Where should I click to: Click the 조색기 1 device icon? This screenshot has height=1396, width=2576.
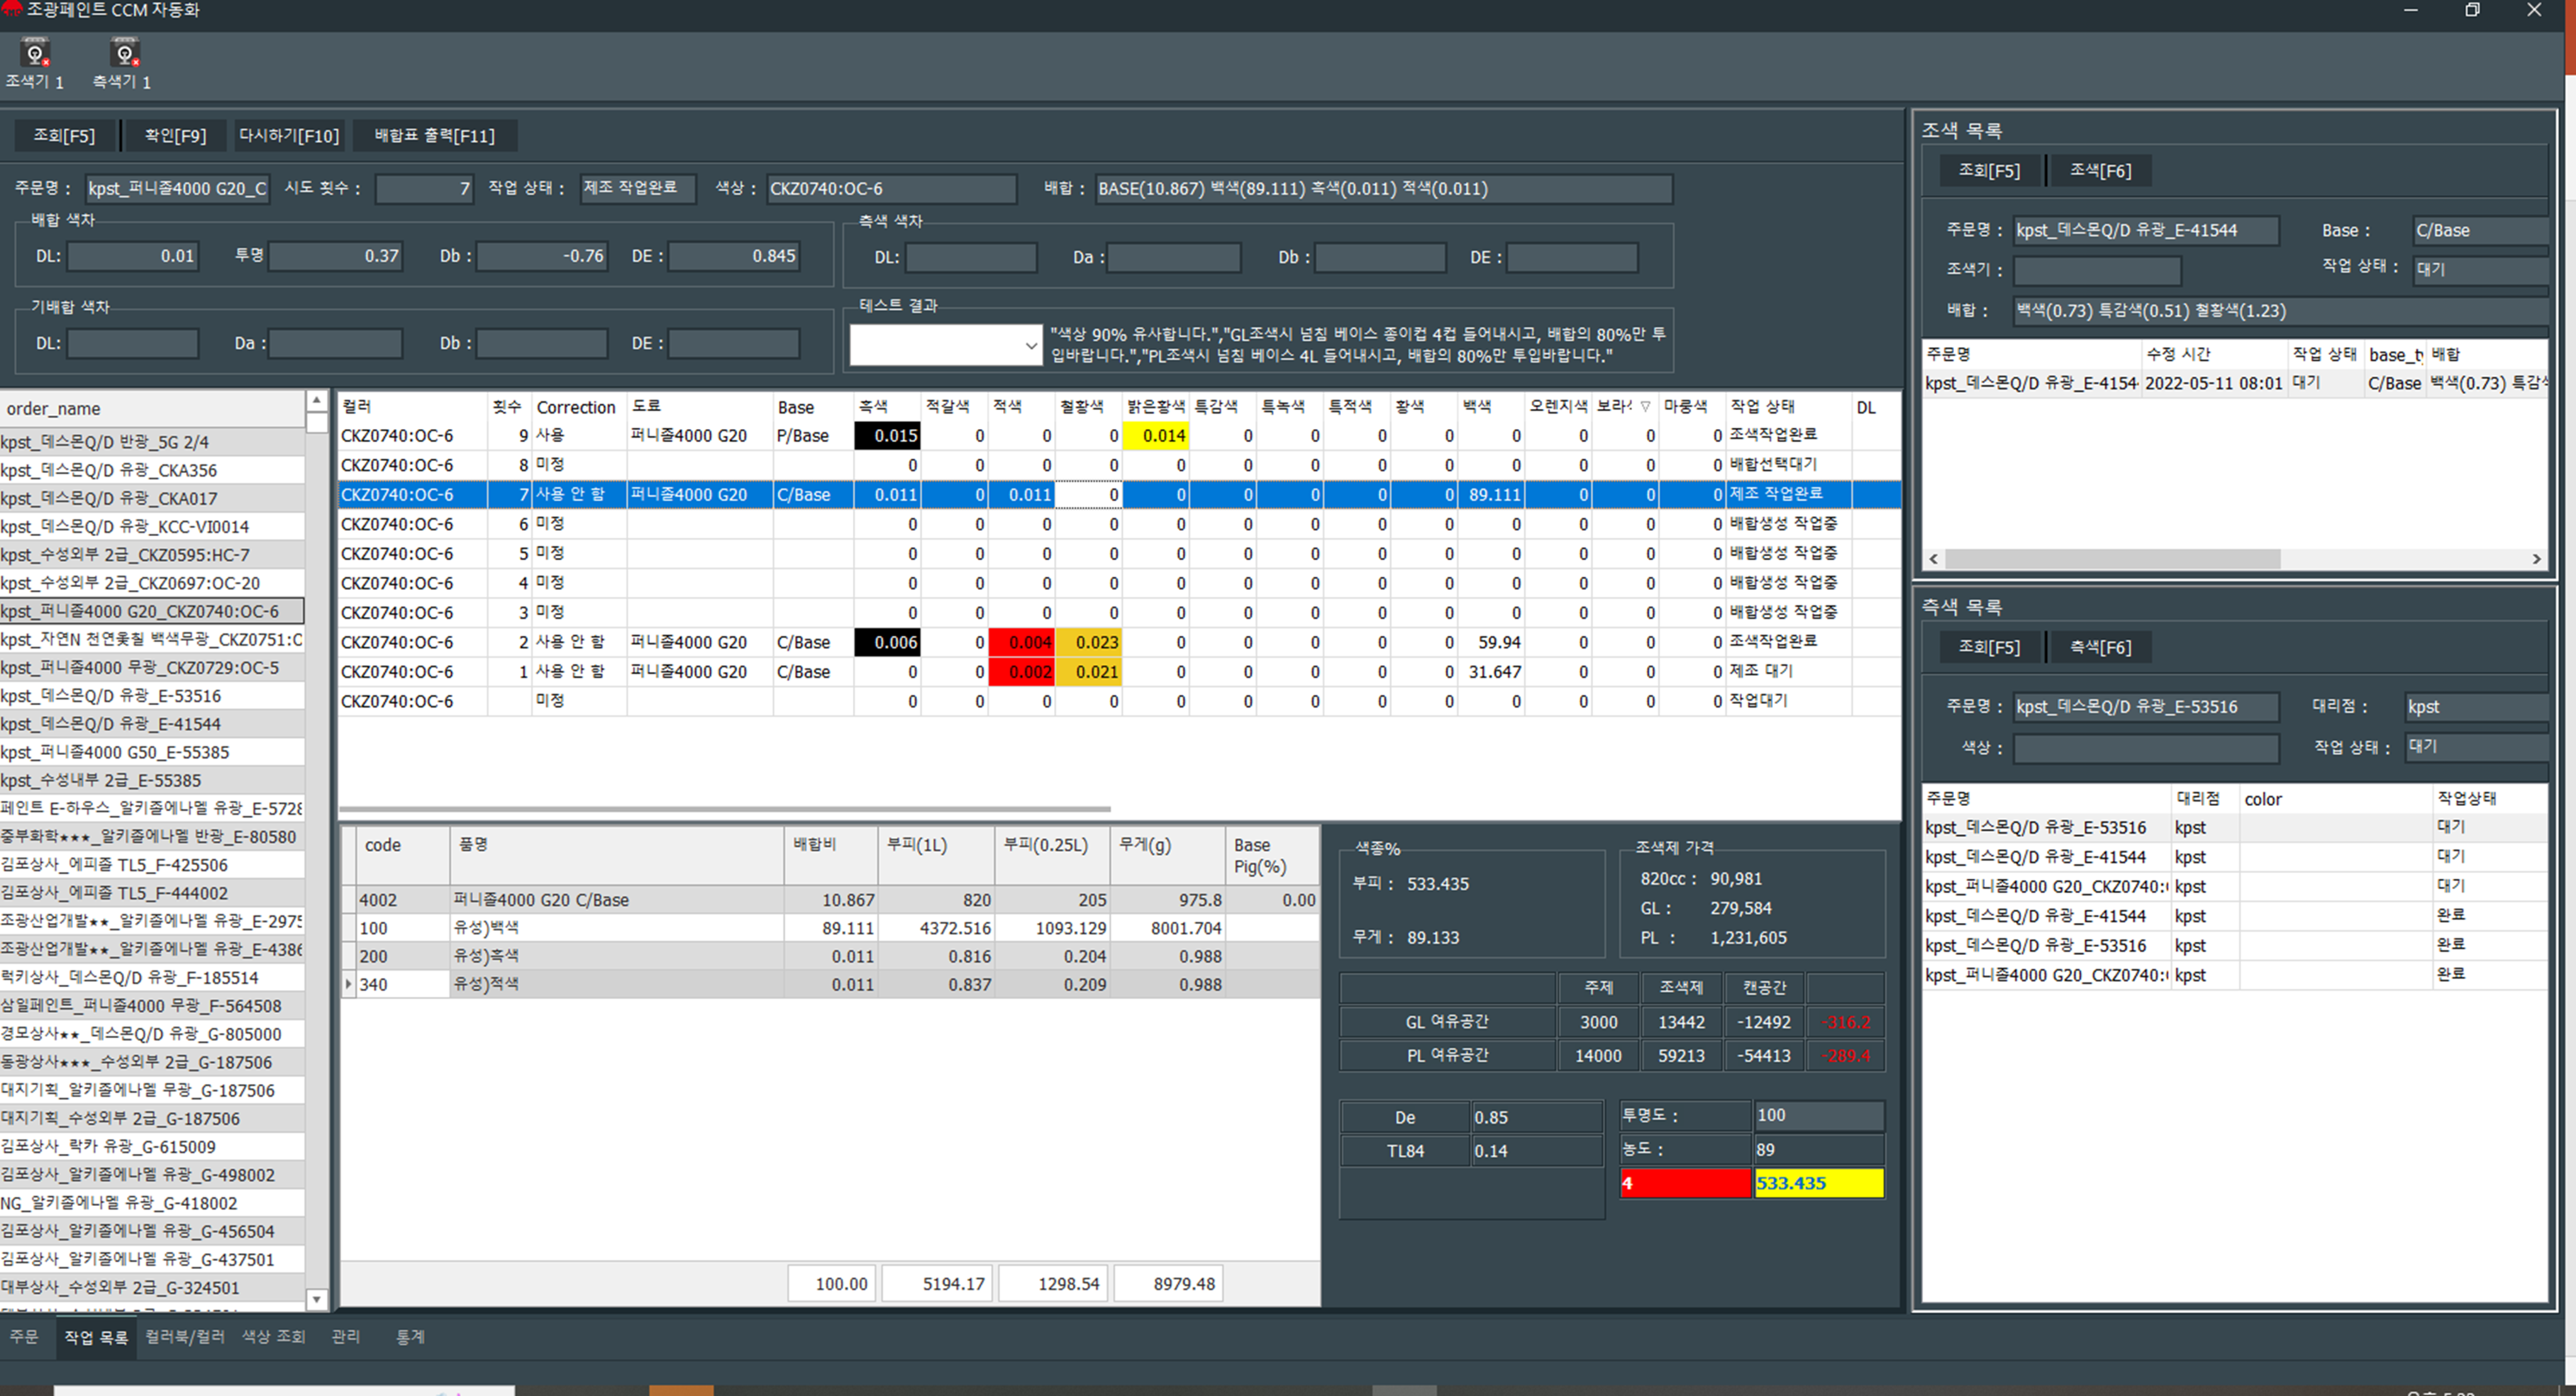35,53
